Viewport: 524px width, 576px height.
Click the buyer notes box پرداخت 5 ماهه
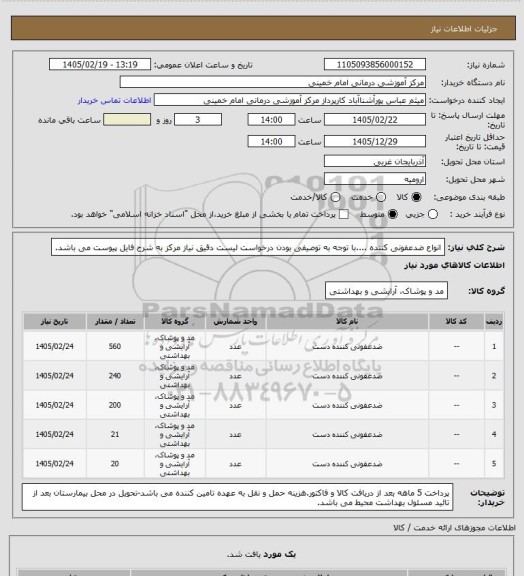pyautogui.click(x=237, y=497)
